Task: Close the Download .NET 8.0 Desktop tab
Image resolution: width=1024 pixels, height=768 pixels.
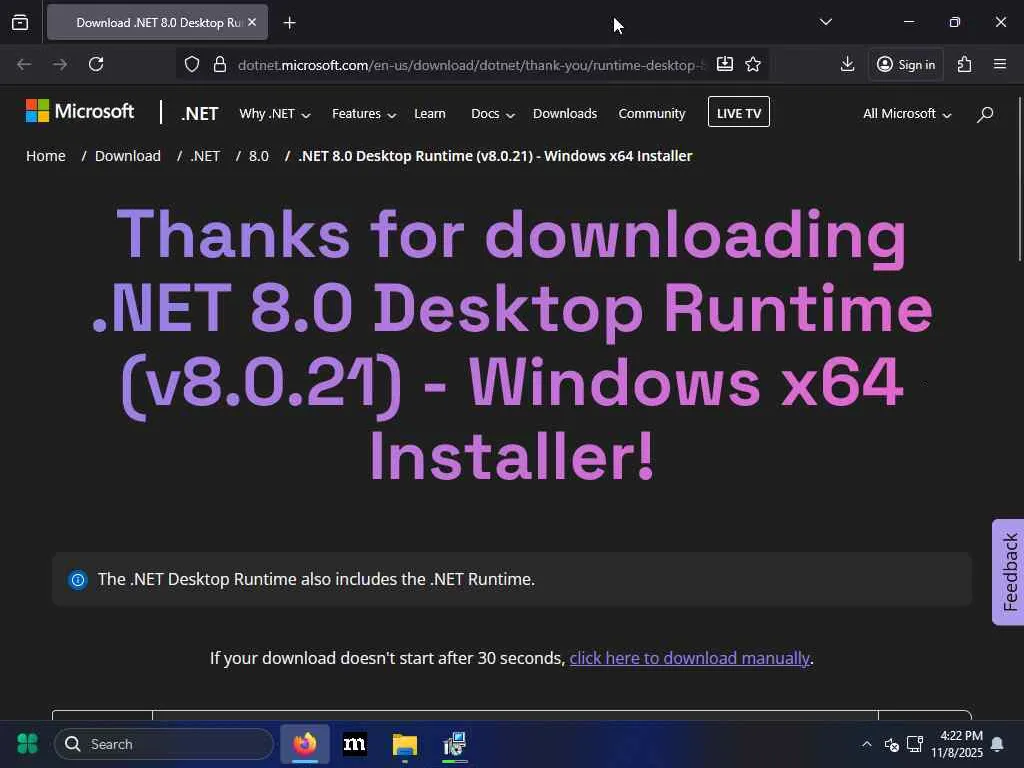Action: pyautogui.click(x=252, y=22)
